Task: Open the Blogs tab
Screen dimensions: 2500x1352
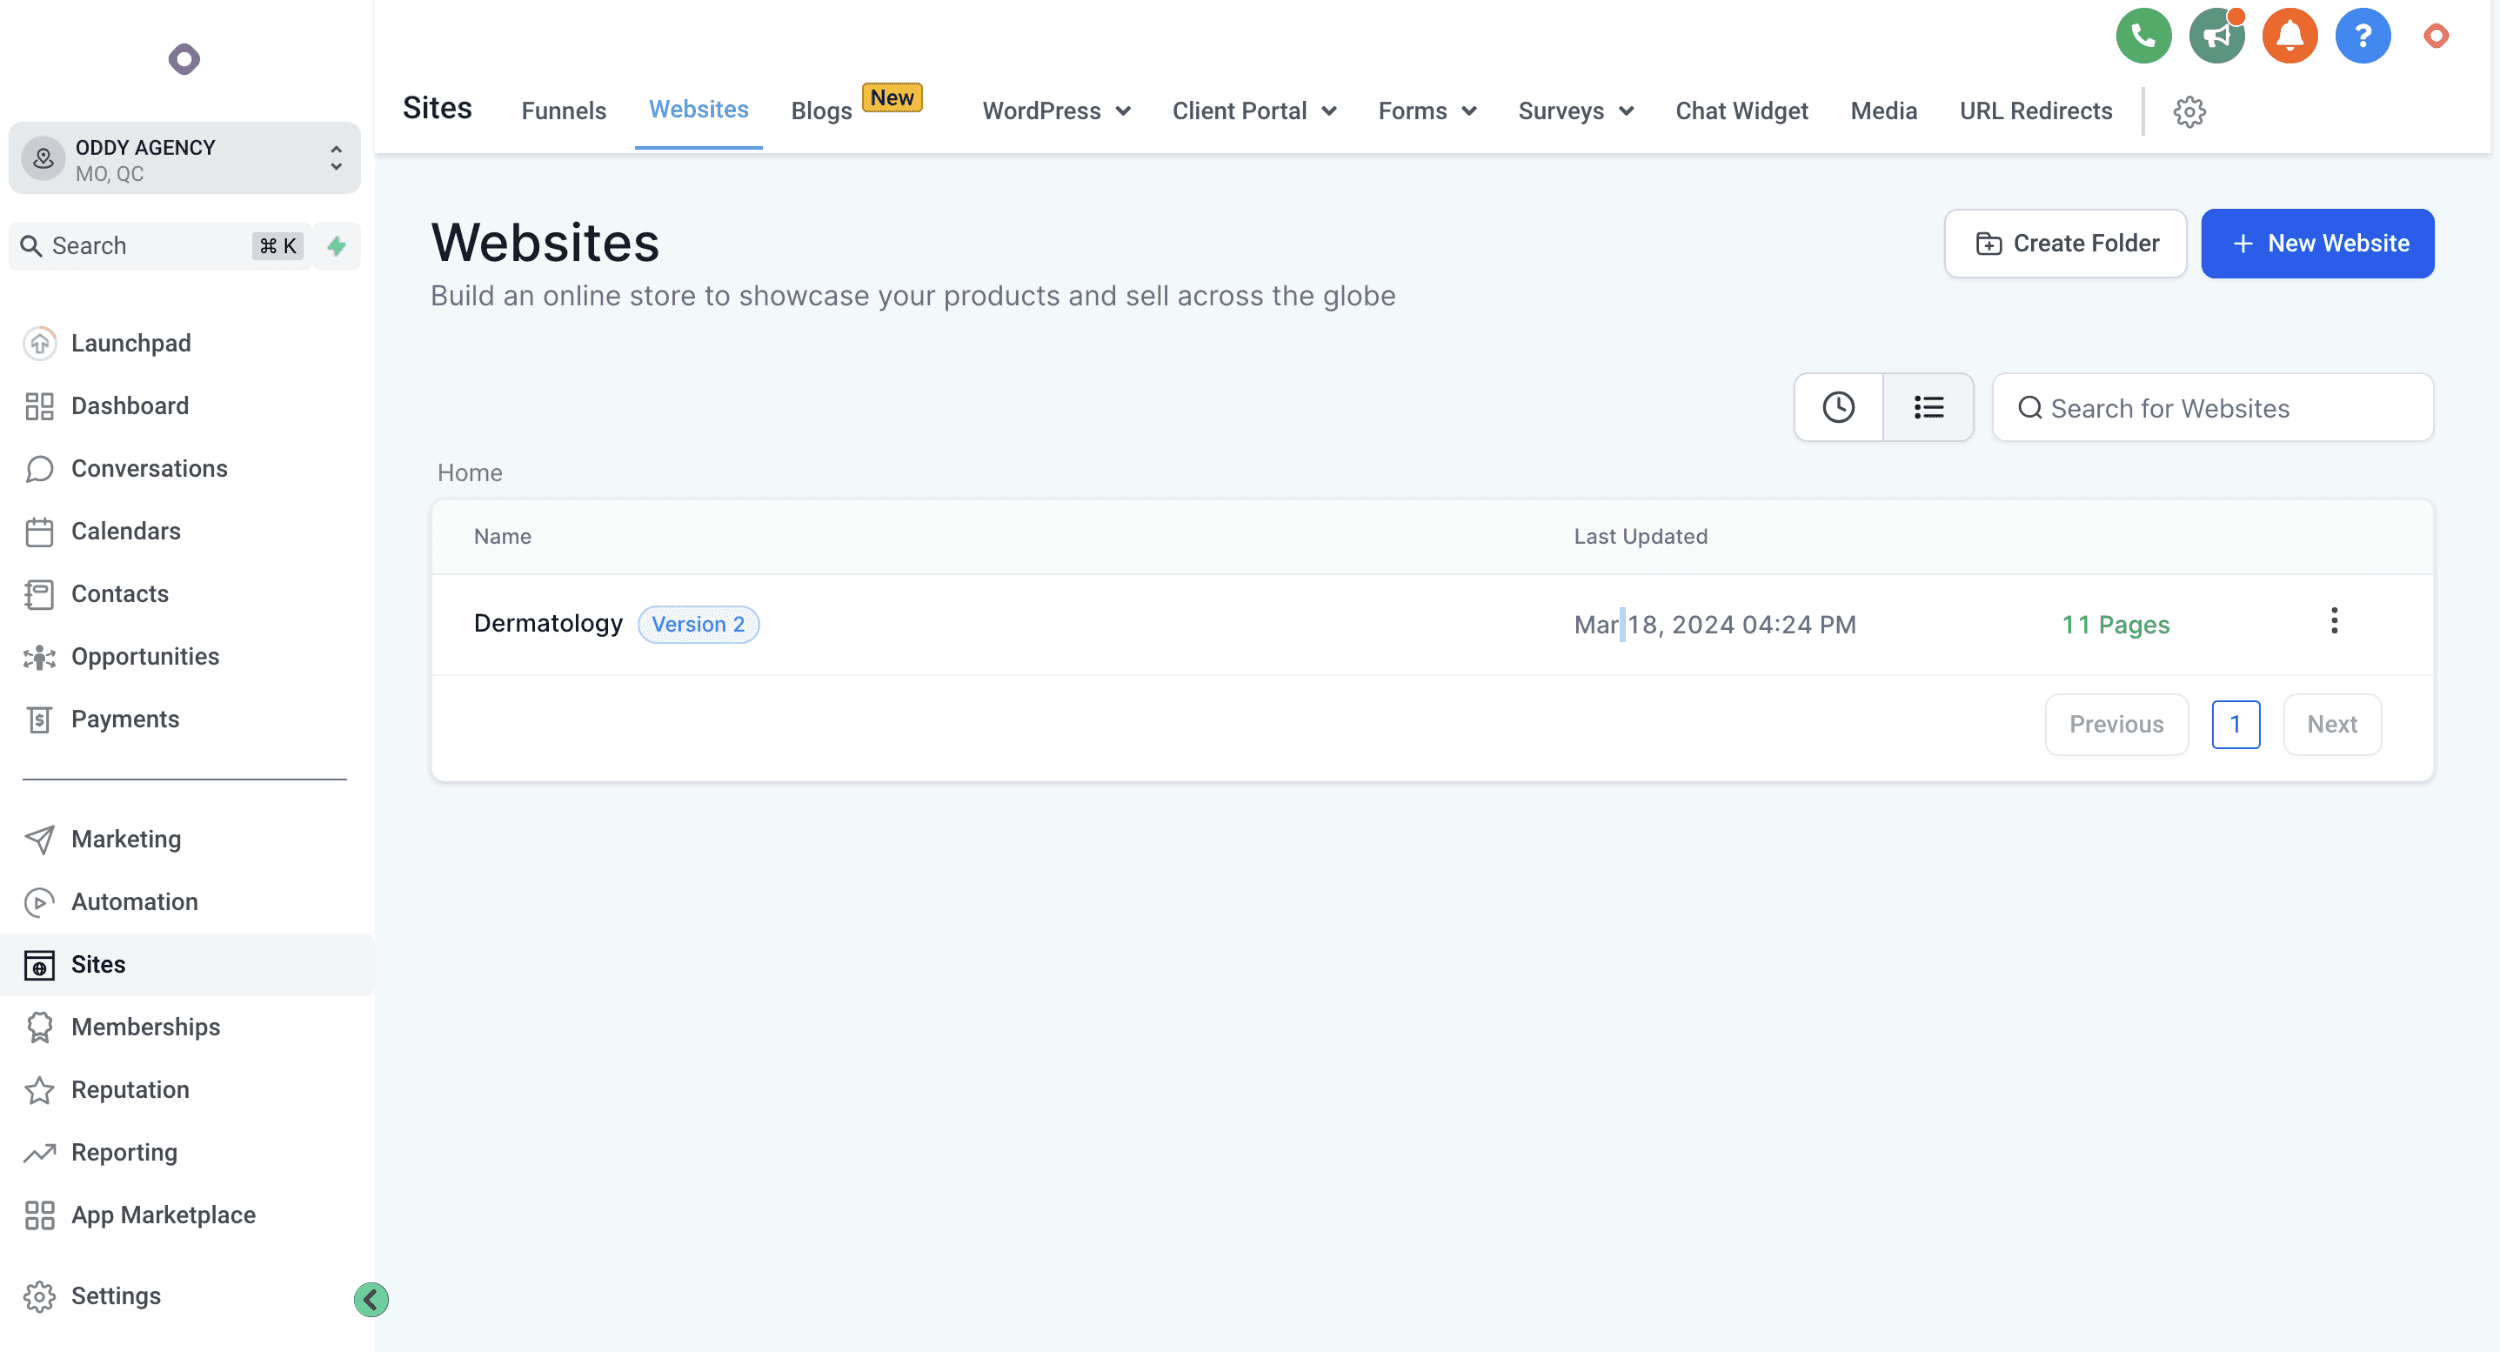Action: (x=821, y=111)
